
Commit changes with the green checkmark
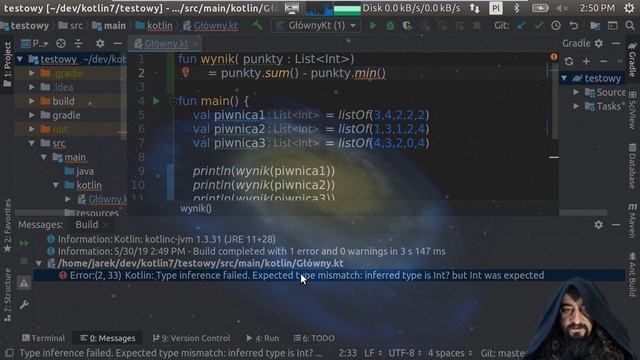tap(538, 26)
